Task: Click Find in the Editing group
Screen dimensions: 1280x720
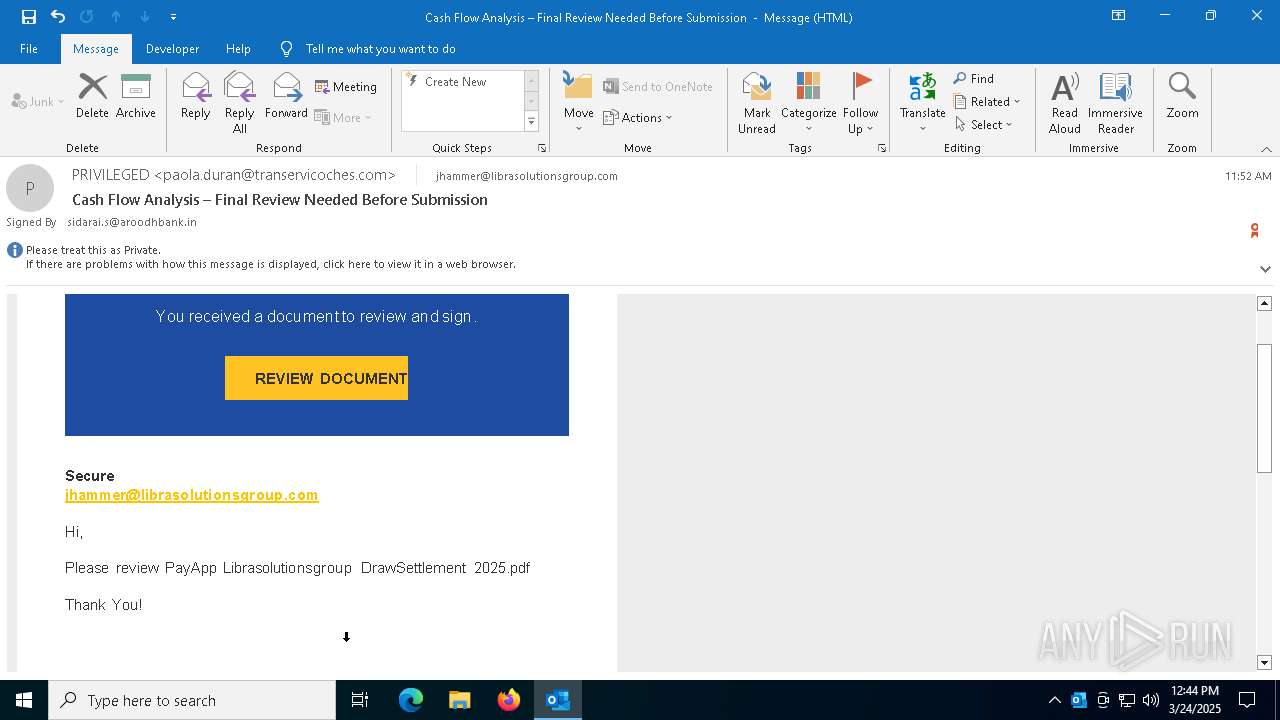Action: point(974,79)
